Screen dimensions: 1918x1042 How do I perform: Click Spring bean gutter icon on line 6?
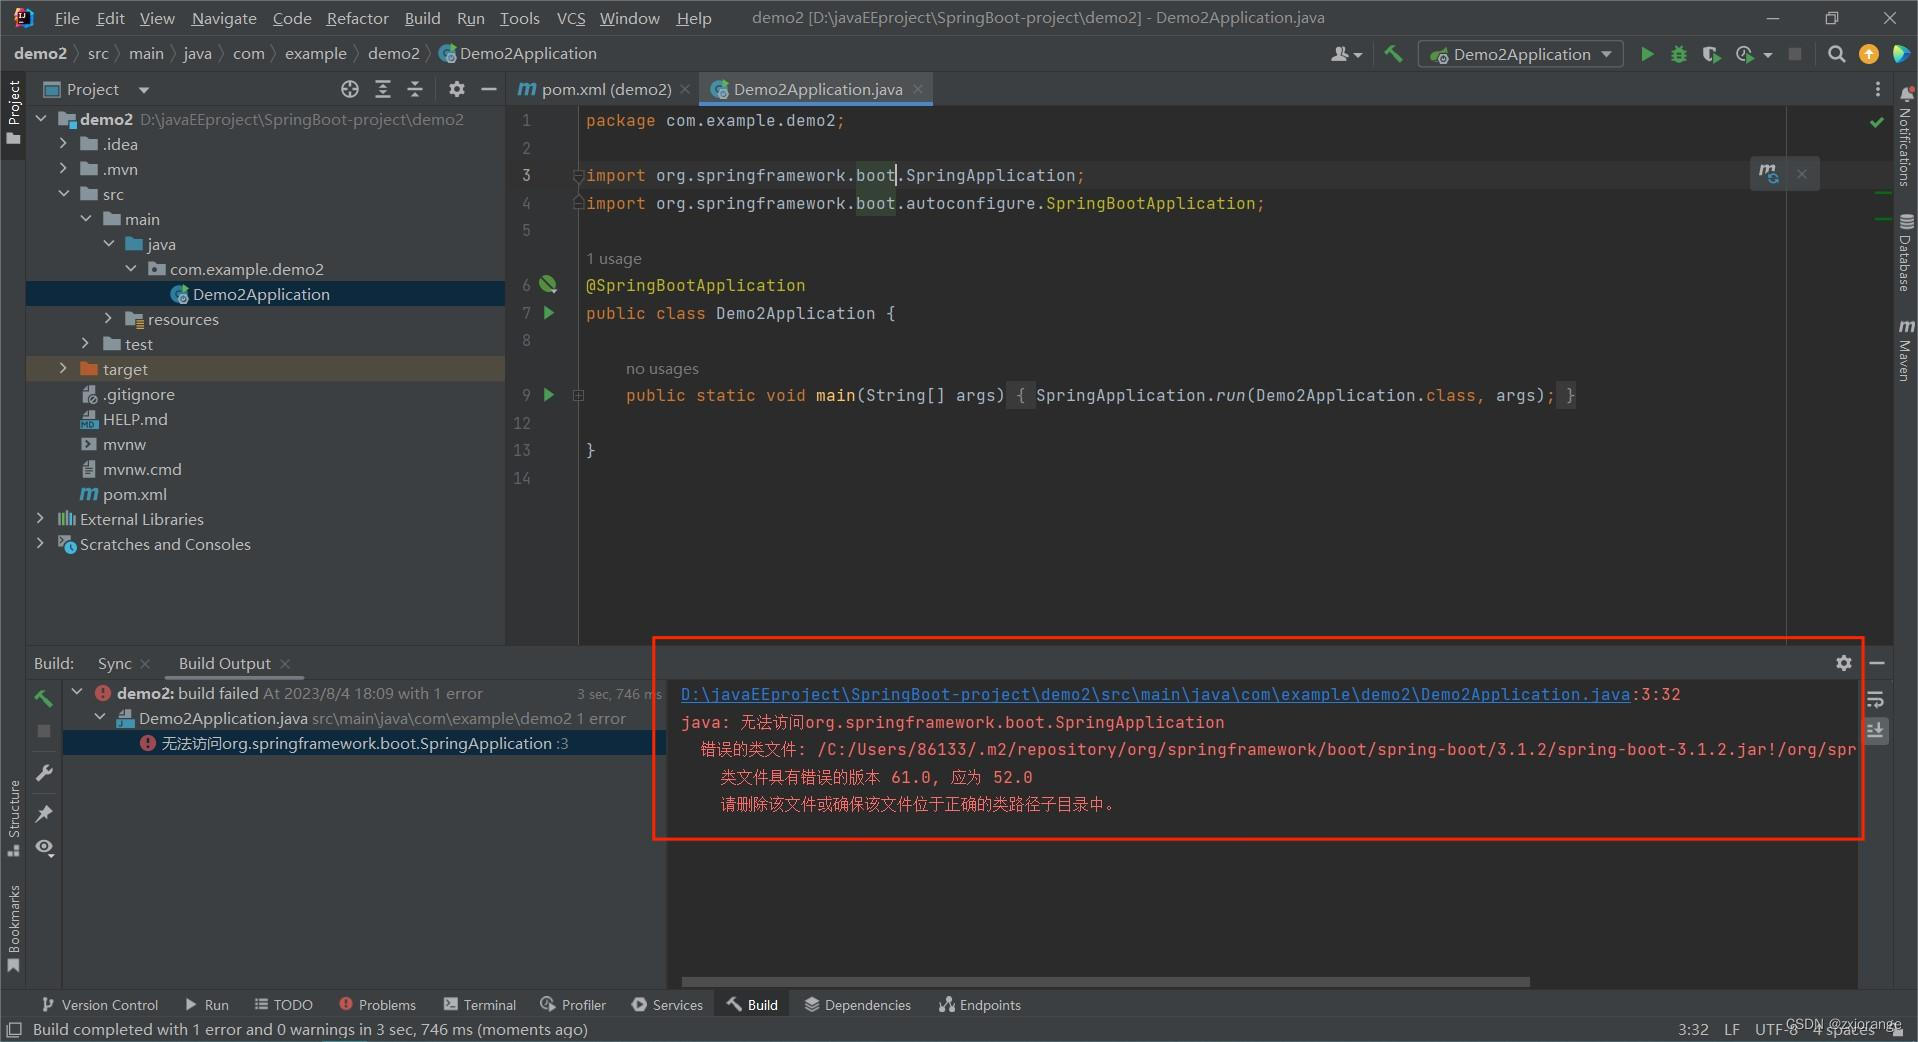(548, 284)
